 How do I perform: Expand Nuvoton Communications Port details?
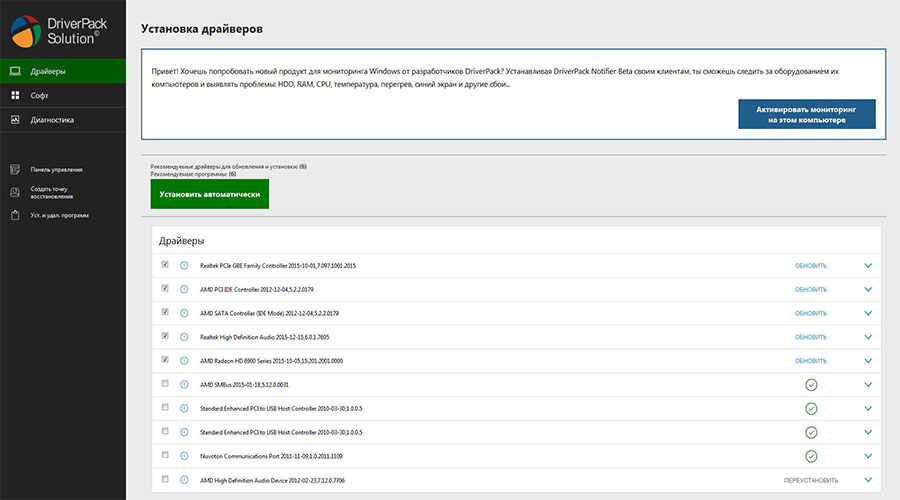pos(868,456)
